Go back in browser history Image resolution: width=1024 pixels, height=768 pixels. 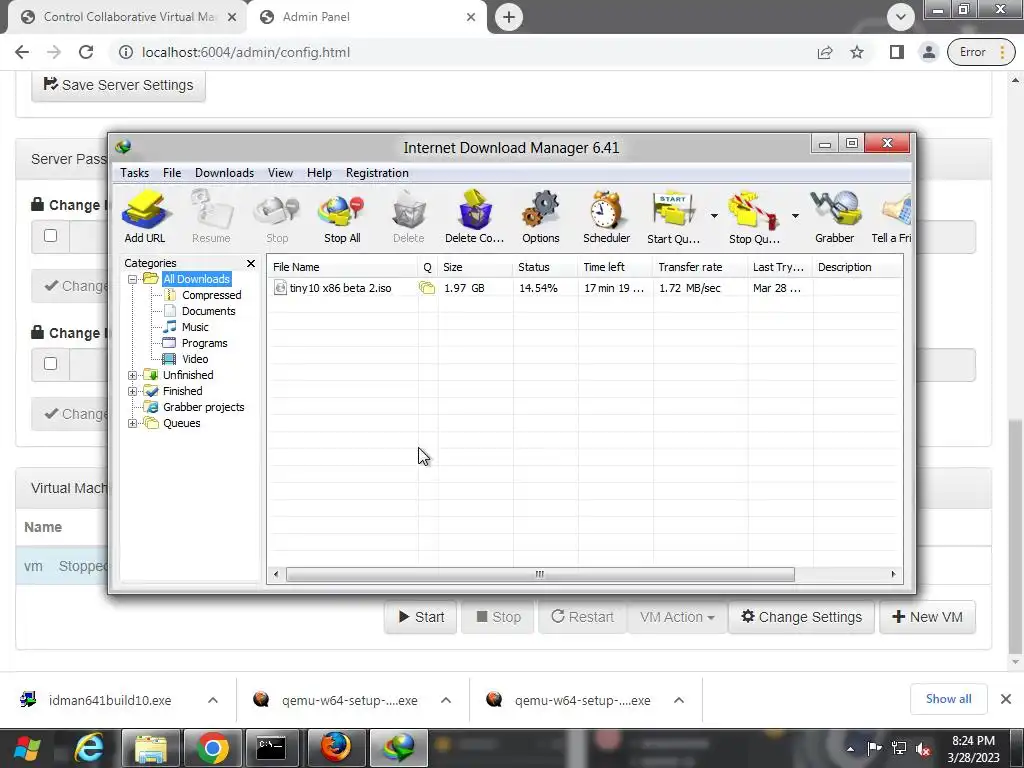[22, 52]
